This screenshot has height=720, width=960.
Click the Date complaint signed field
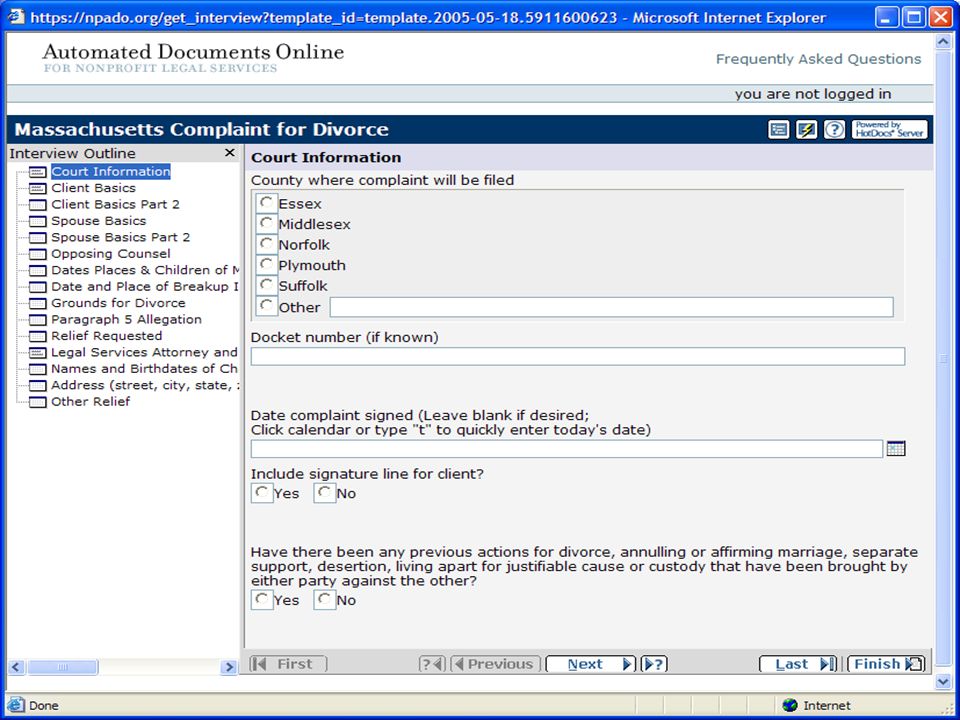point(567,449)
